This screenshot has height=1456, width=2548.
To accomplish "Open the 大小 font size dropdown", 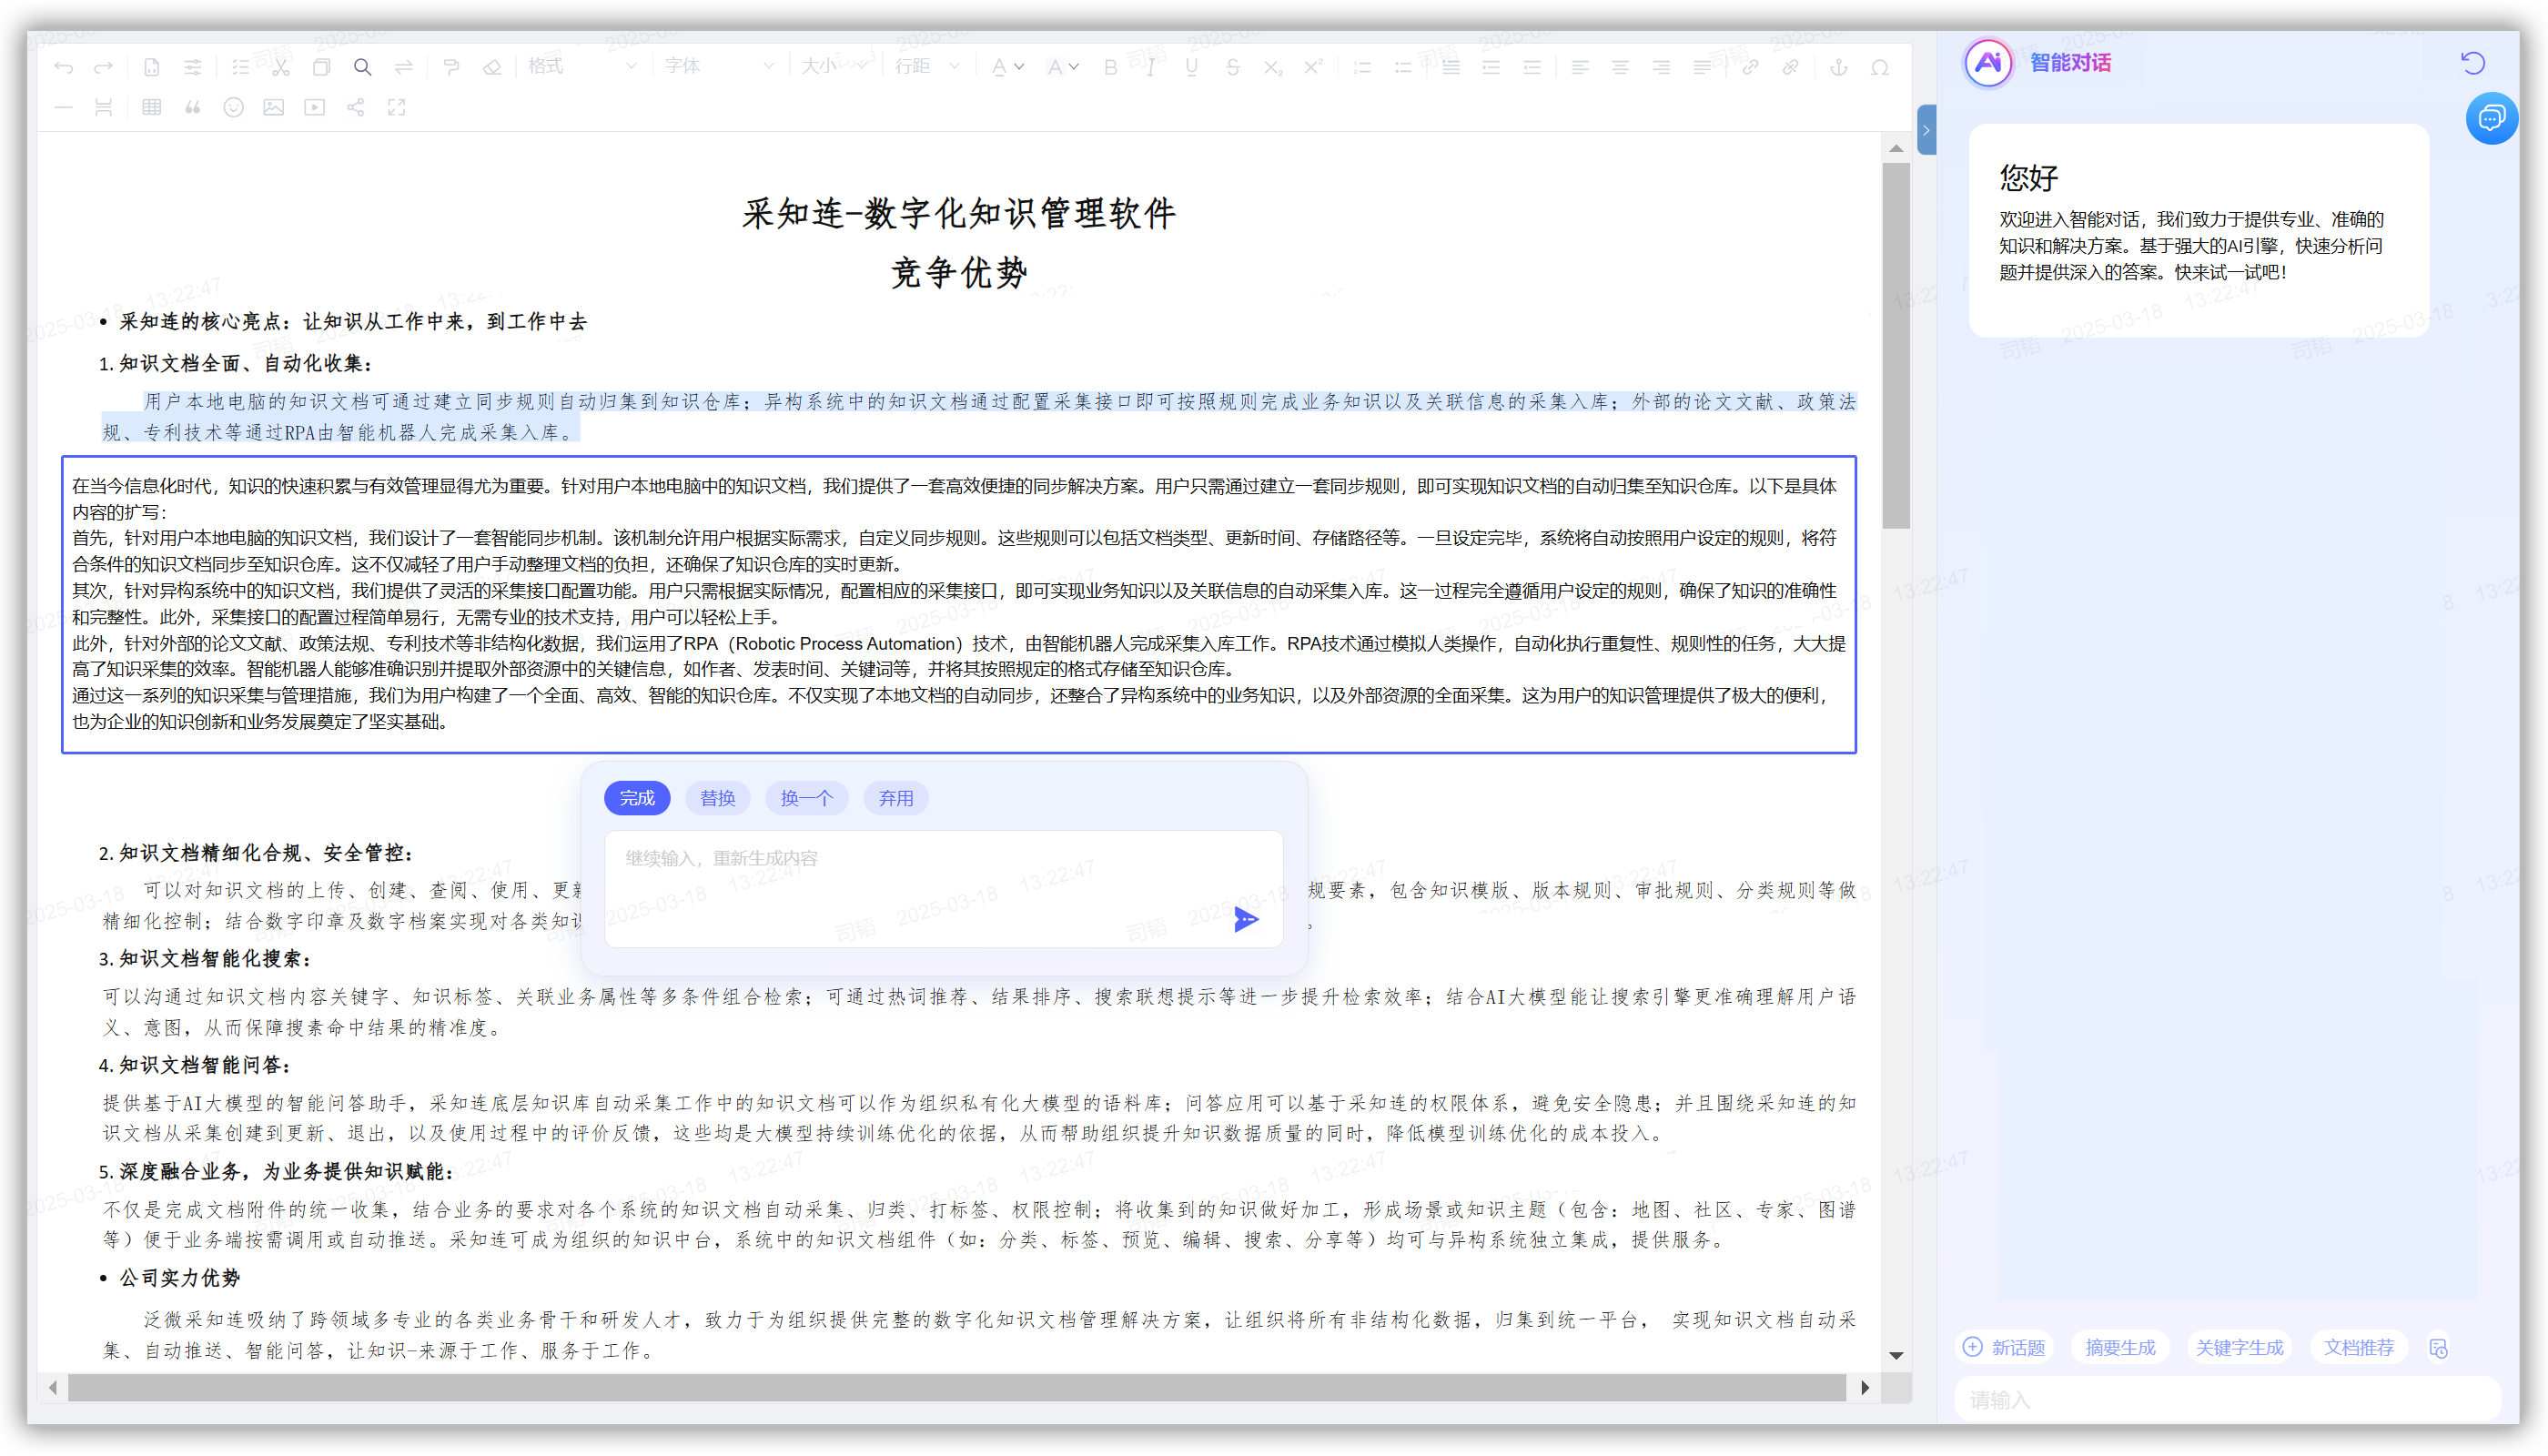I will (x=835, y=67).
